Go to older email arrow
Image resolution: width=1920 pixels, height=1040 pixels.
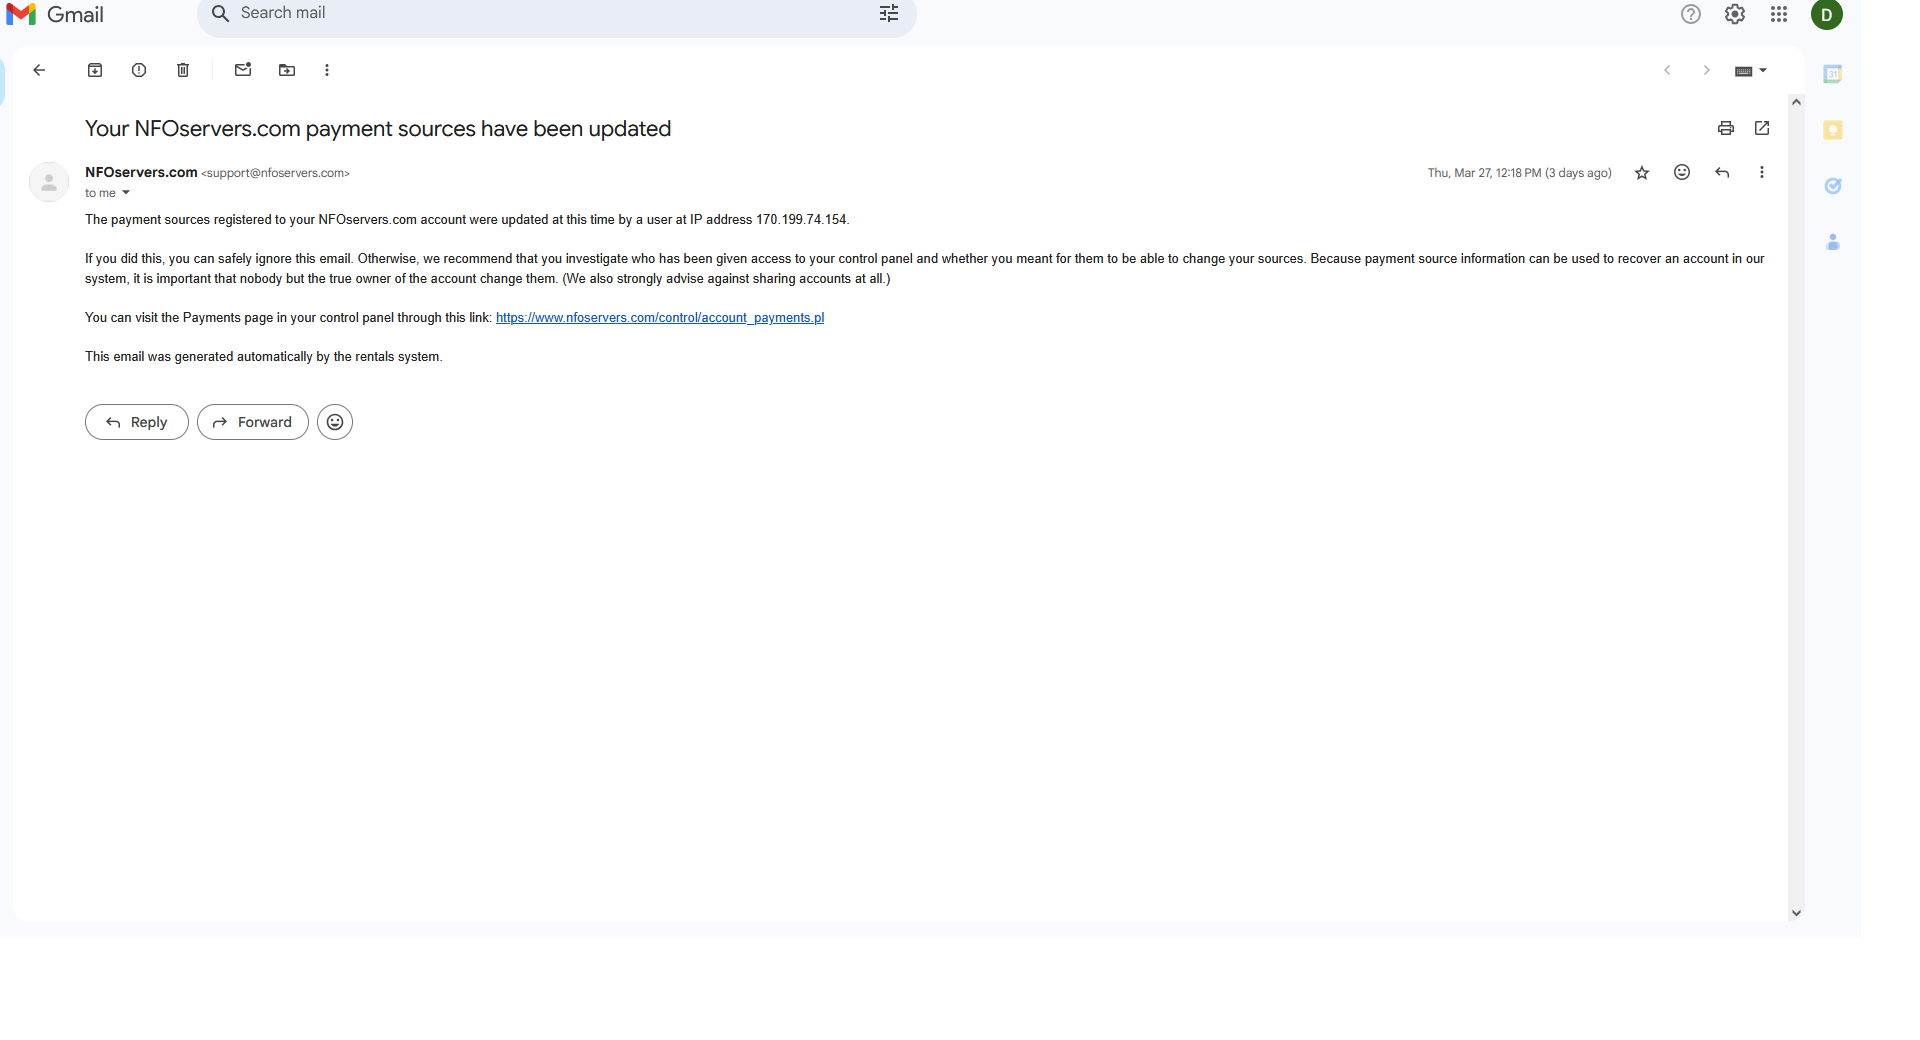point(1707,70)
